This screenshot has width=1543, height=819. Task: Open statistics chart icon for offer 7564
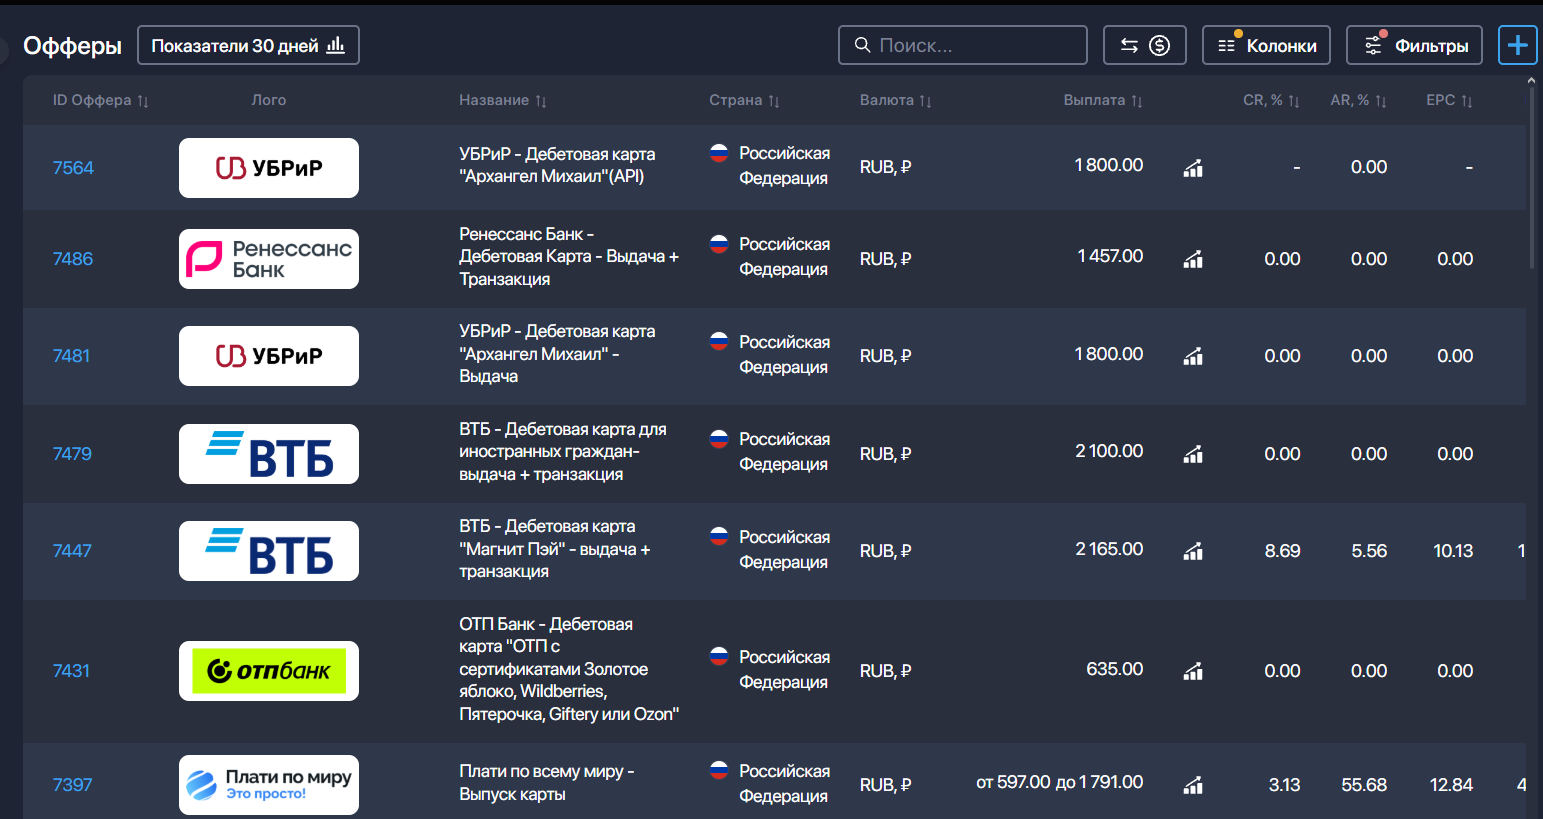pyautogui.click(x=1193, y=168)
